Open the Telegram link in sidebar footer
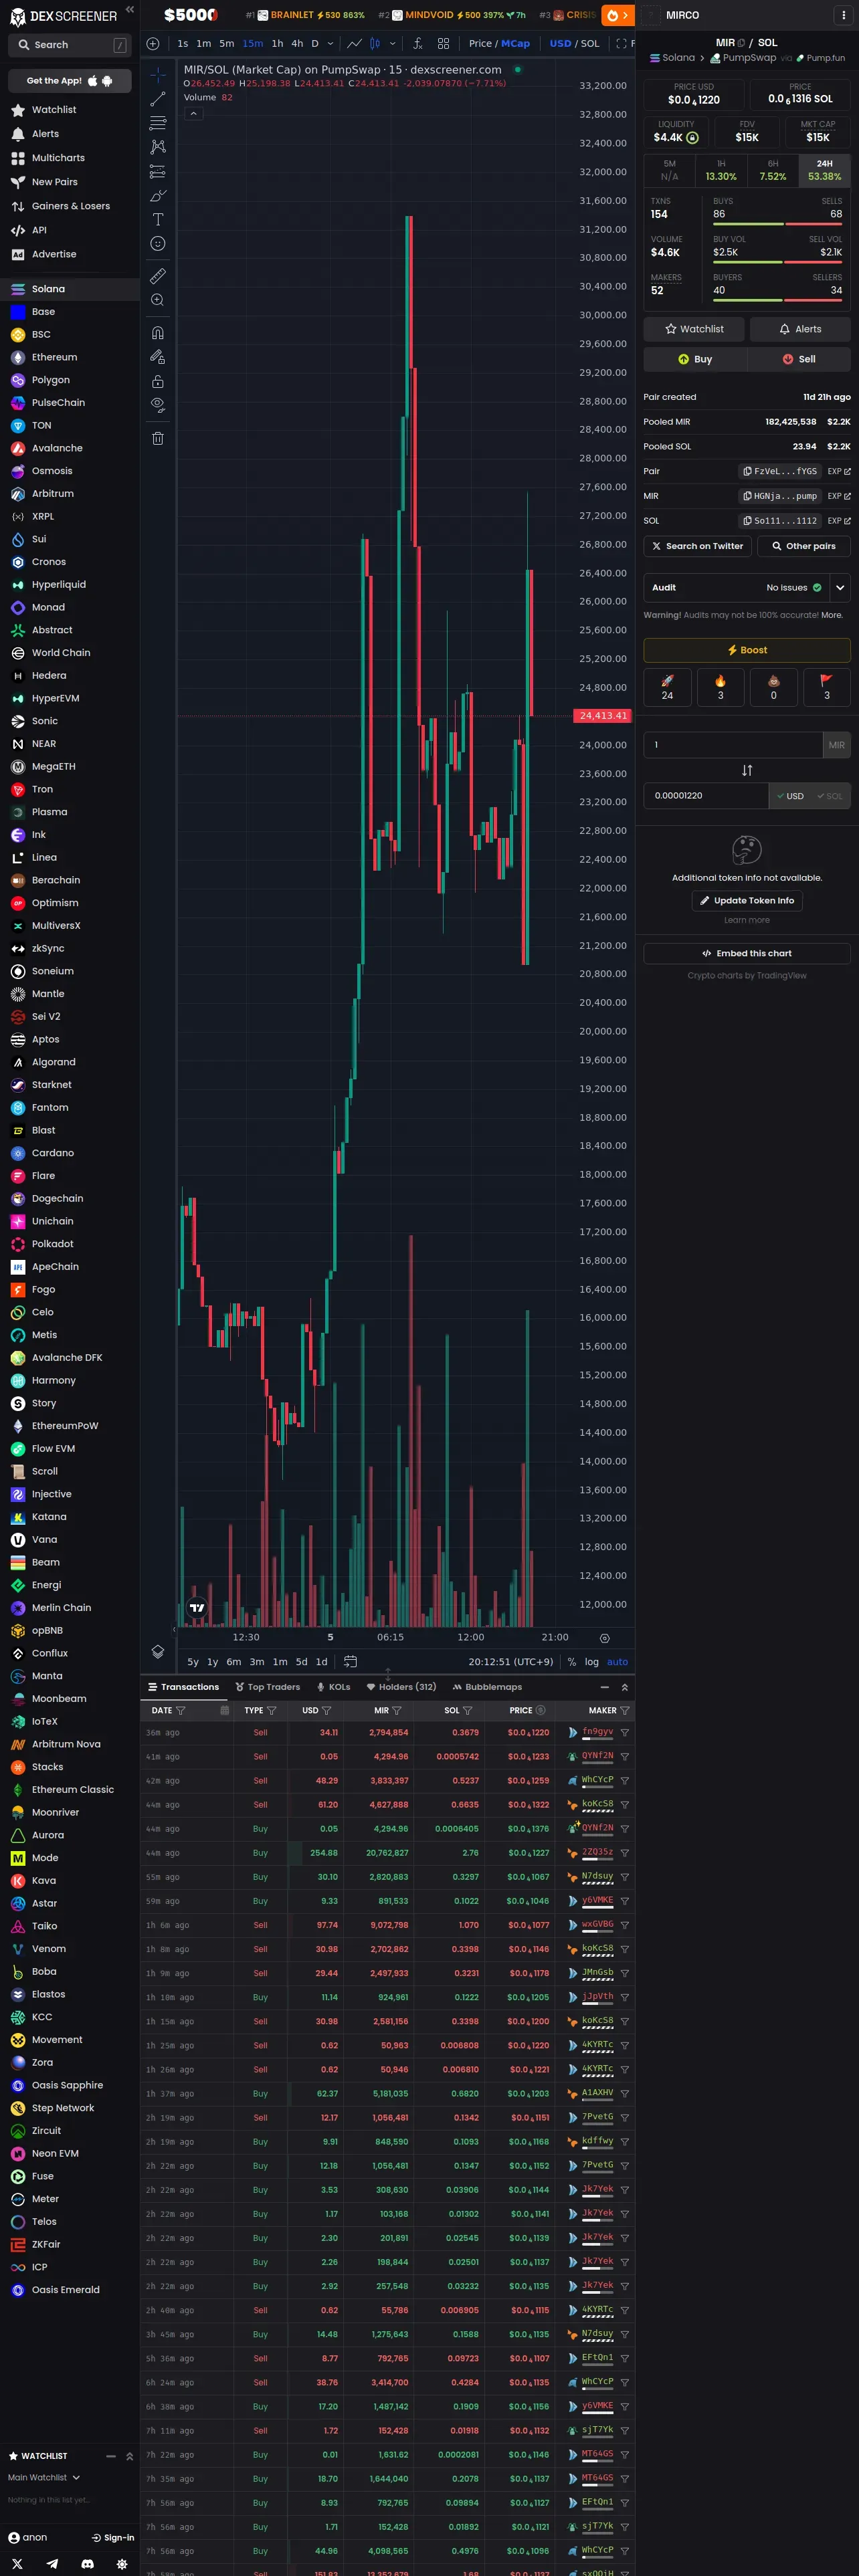 [52, 2565]
